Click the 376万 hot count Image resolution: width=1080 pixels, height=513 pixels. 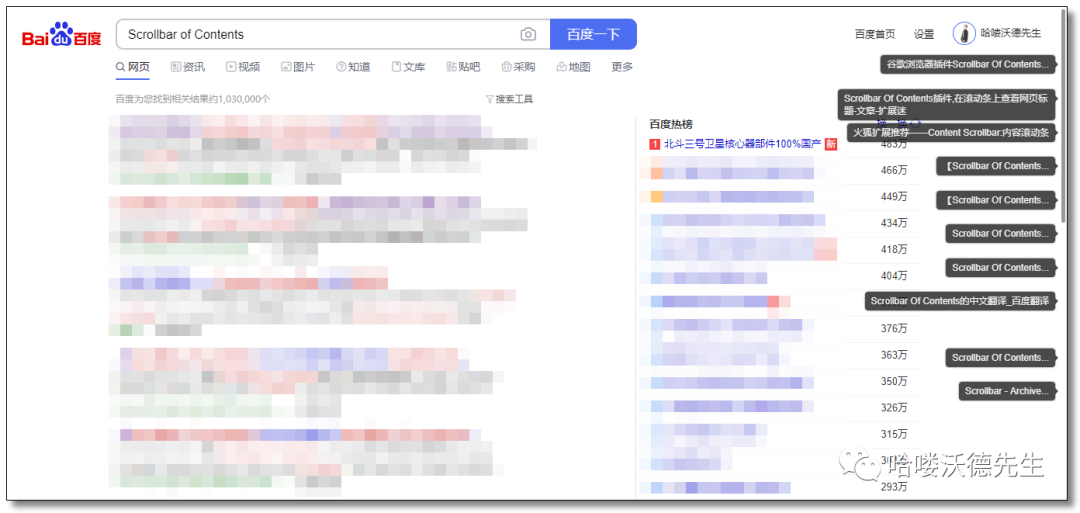(894, 328)
